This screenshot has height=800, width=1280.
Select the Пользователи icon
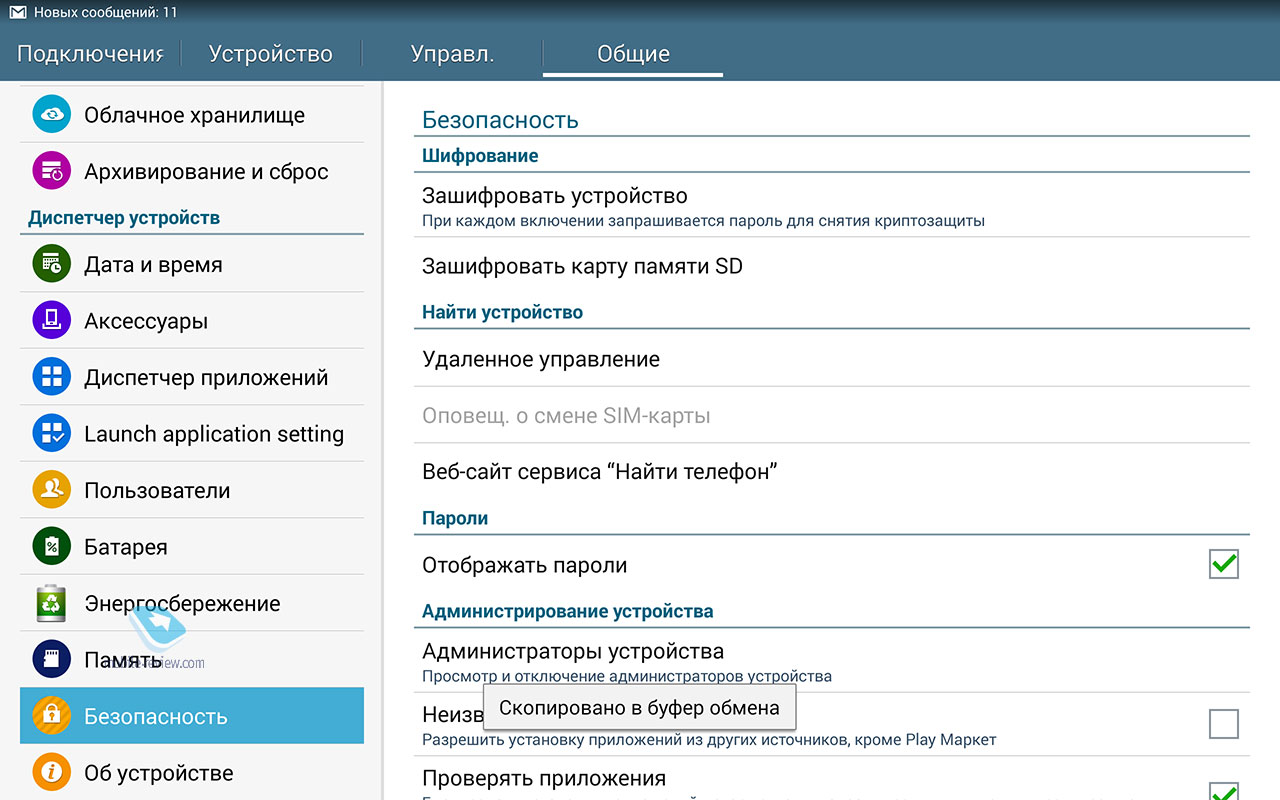pos(51,490)
